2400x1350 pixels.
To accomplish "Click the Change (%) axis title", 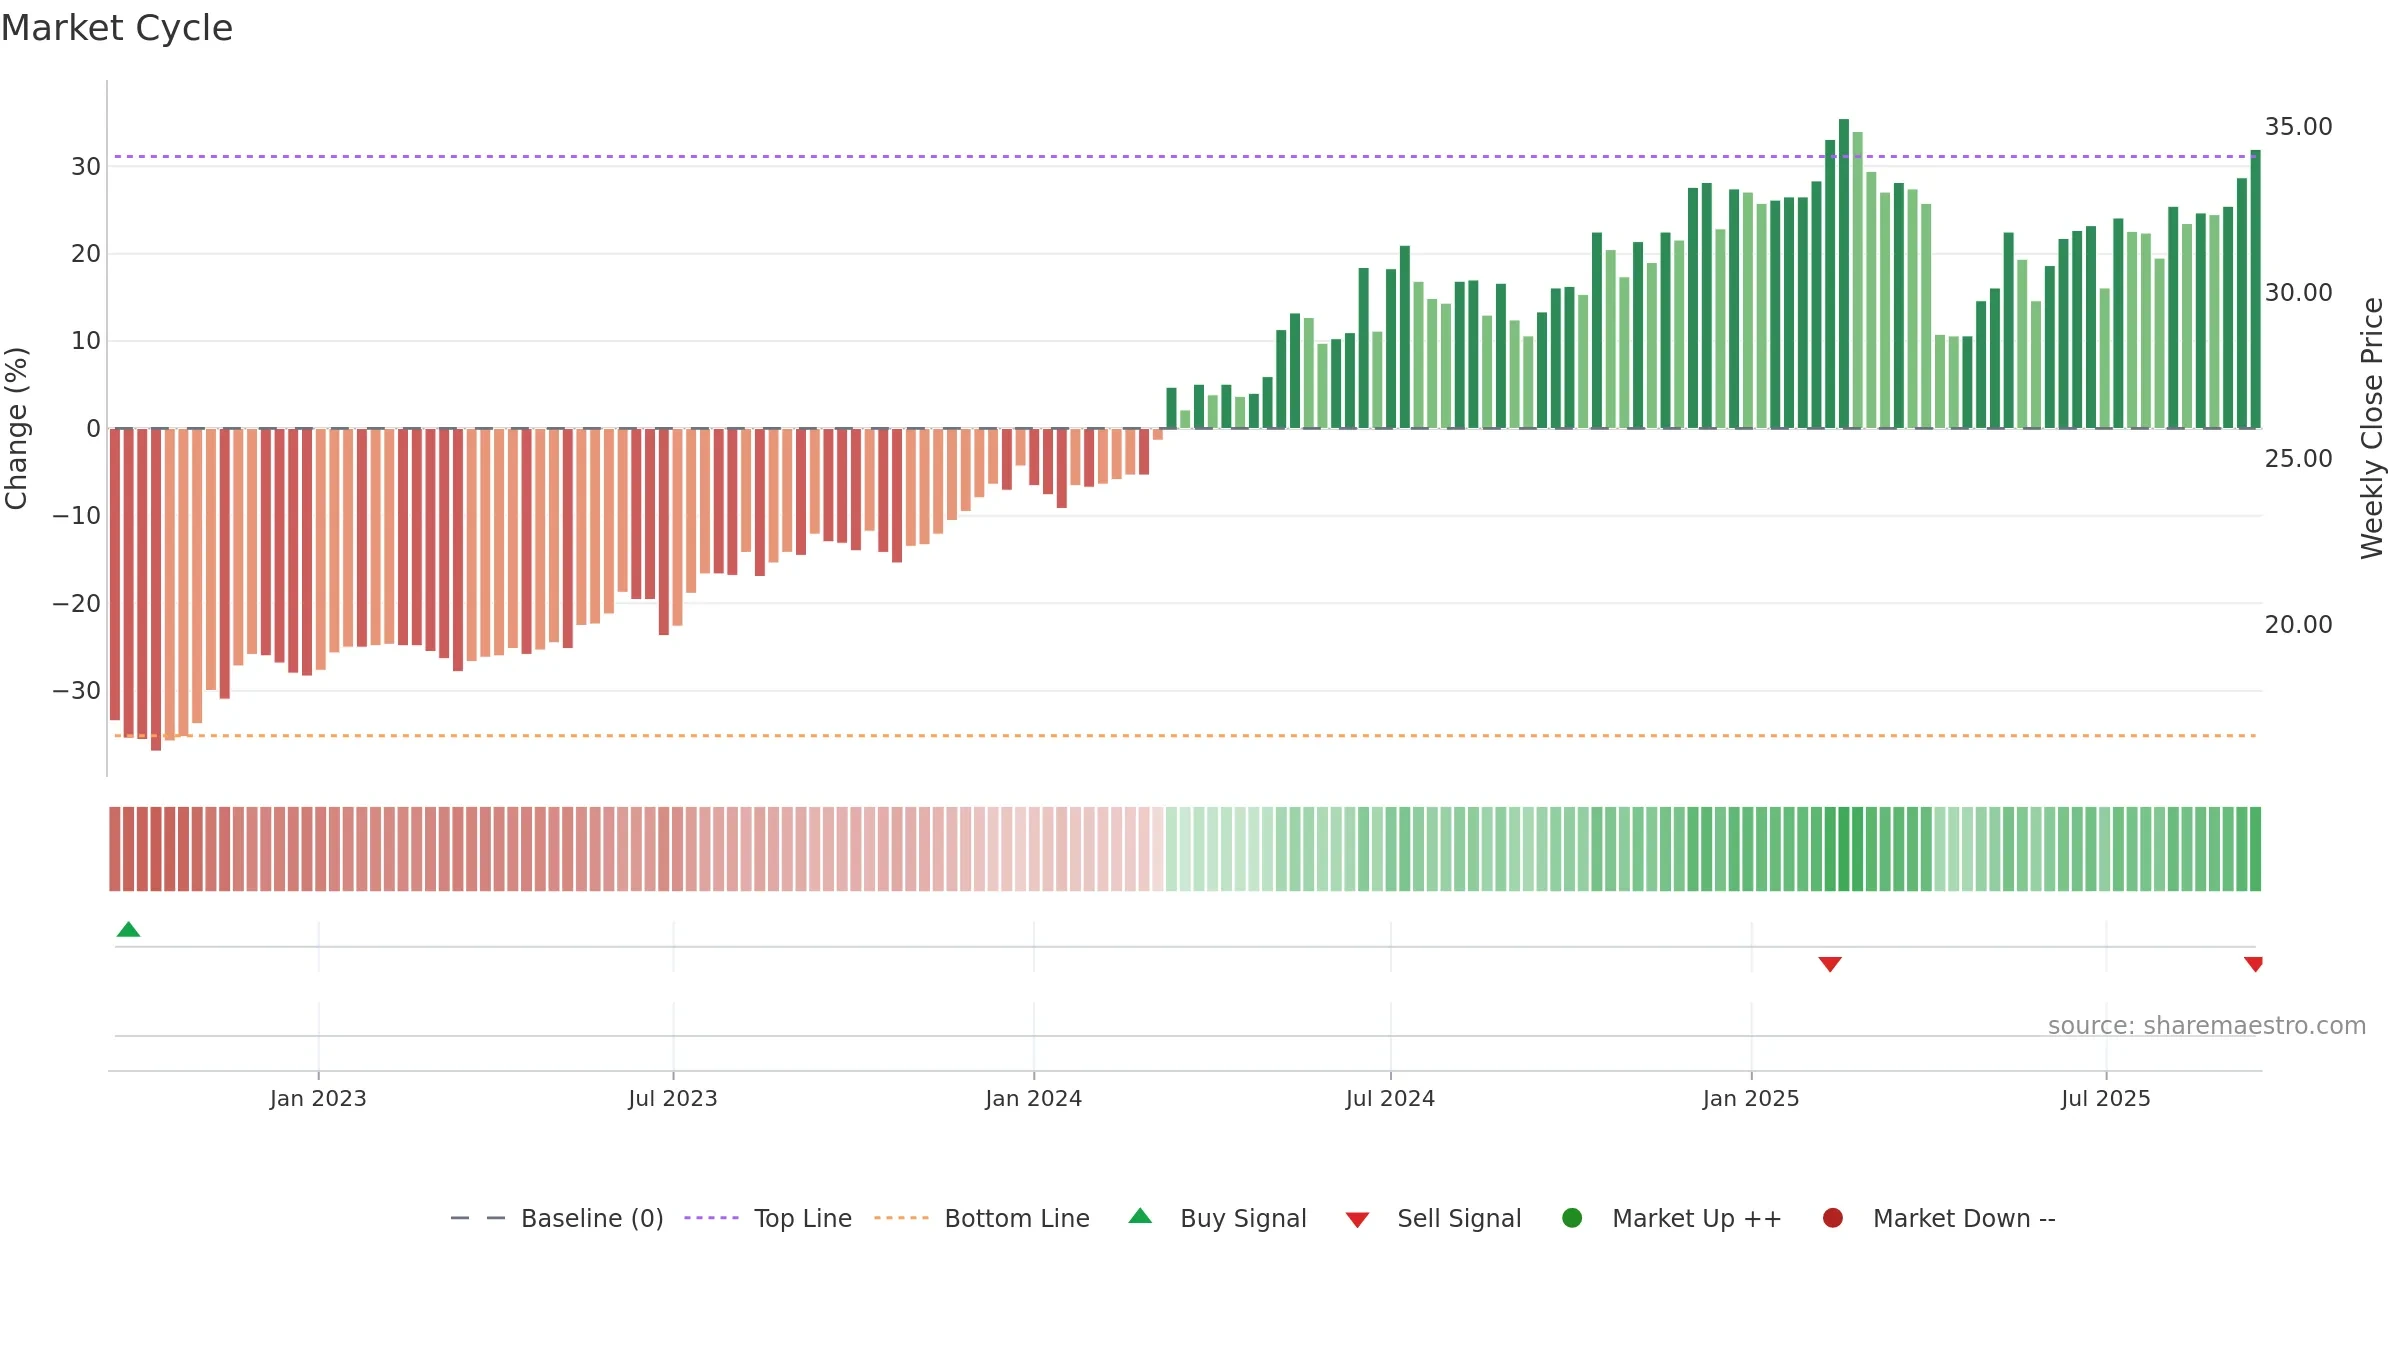I will point(16,428).
